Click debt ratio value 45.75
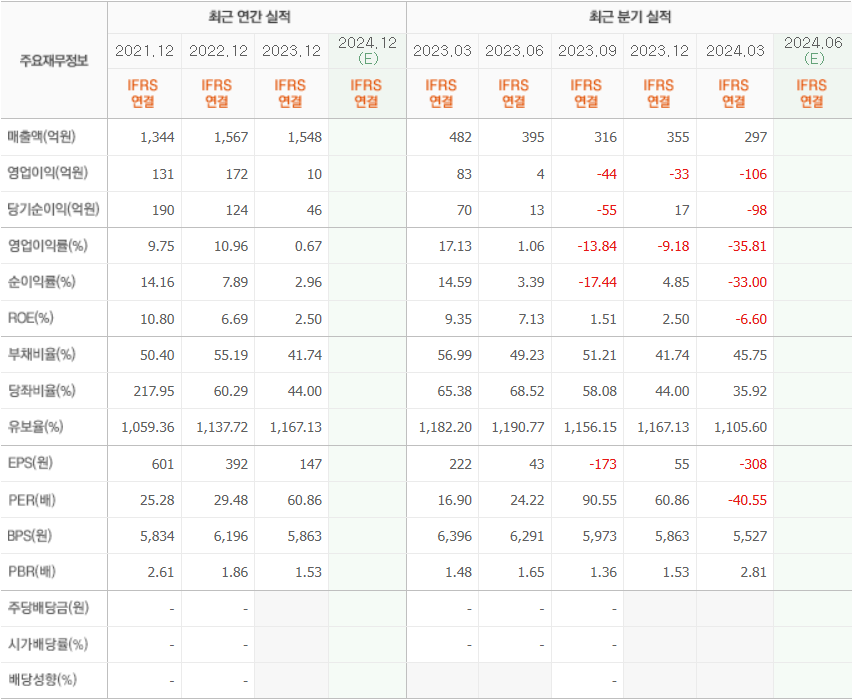 tap(750, 355)
